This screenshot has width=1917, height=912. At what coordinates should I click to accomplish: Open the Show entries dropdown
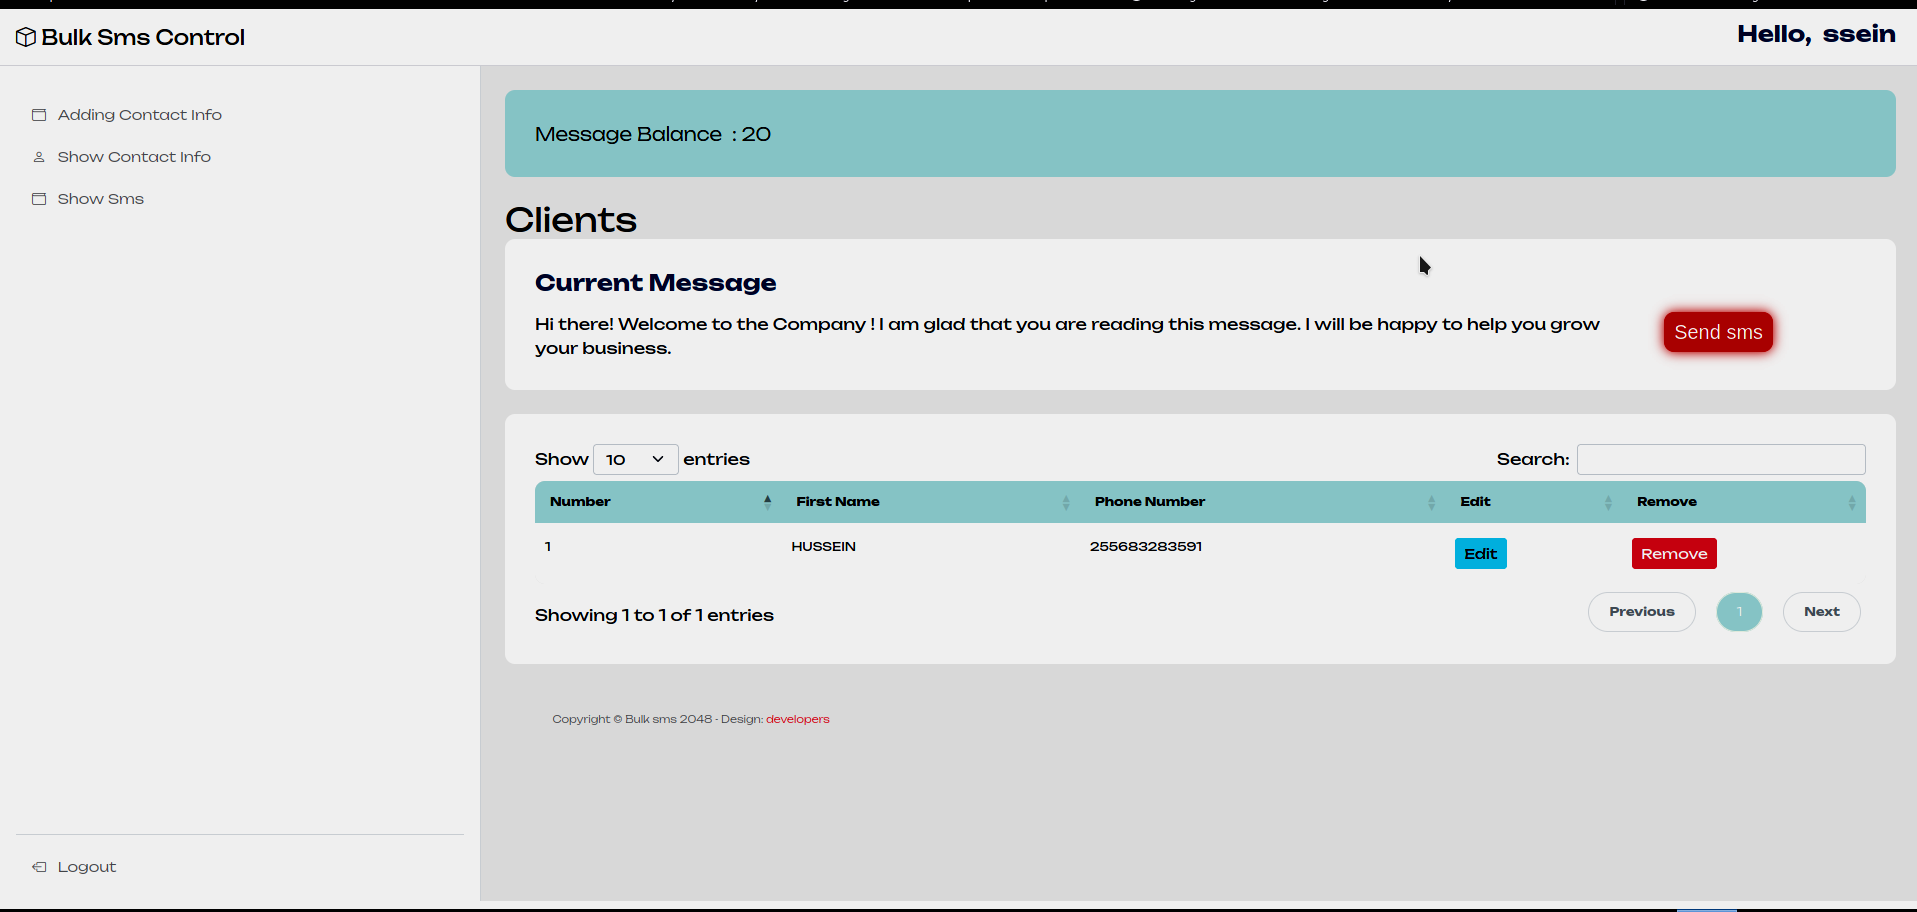pyautogui.click(x=635, y=459)
